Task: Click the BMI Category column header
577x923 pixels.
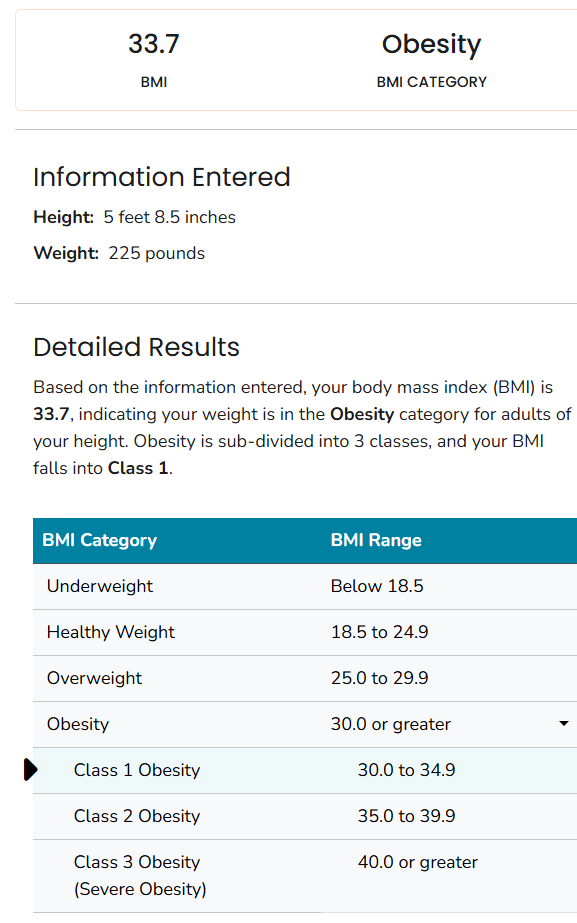Action: pos(100,540)
